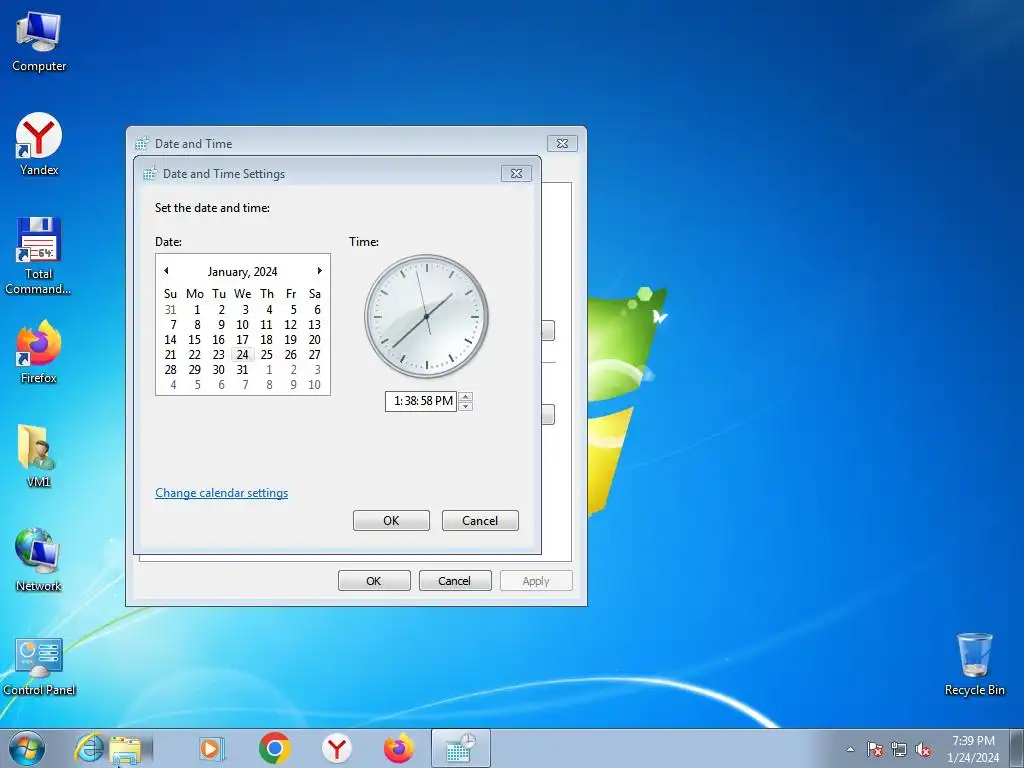
Task: Select January 17 in the calendar
Action: 242,340
